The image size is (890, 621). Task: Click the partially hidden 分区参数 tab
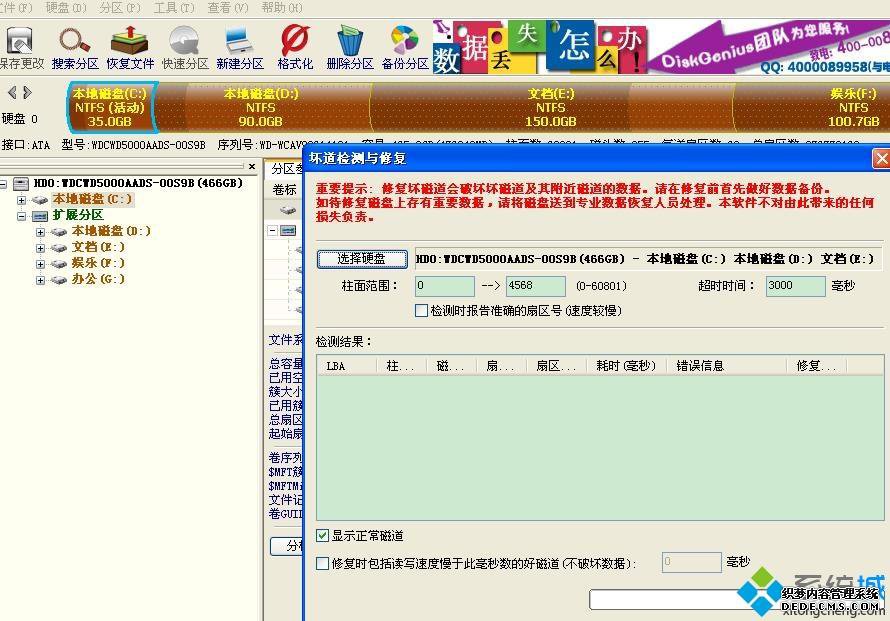[x=286, y=169]
